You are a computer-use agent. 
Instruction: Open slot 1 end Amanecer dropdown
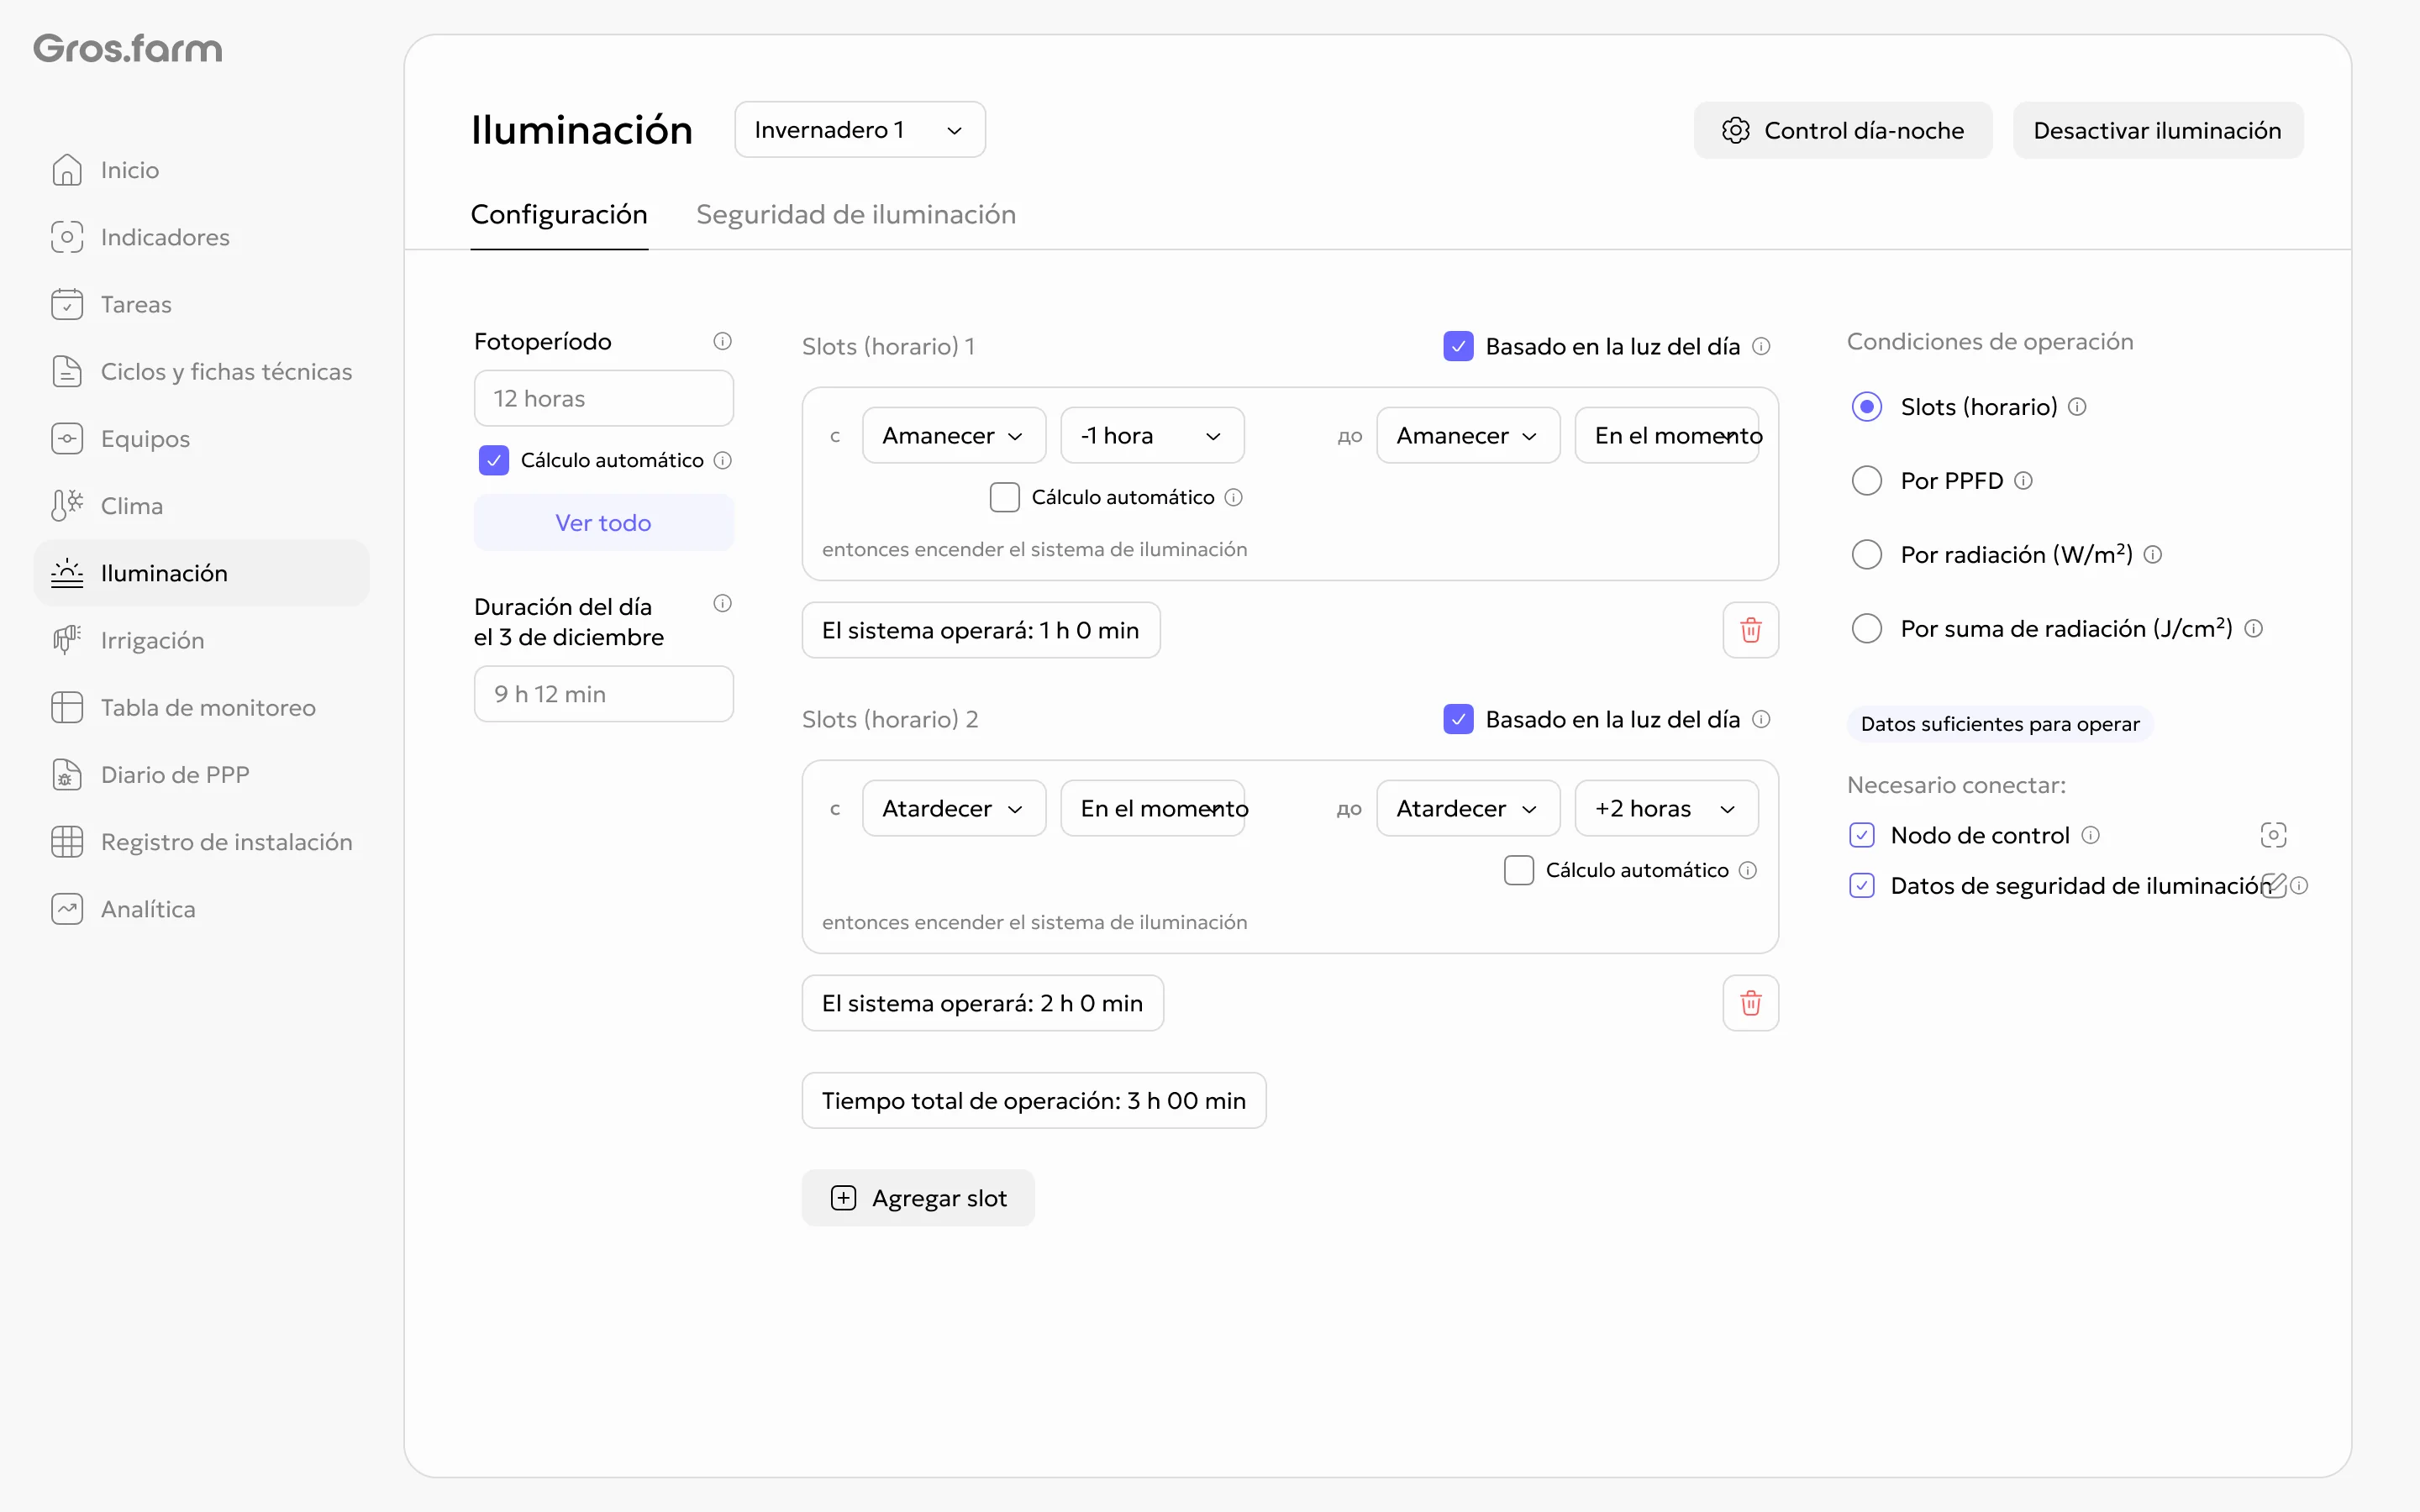1467,435
